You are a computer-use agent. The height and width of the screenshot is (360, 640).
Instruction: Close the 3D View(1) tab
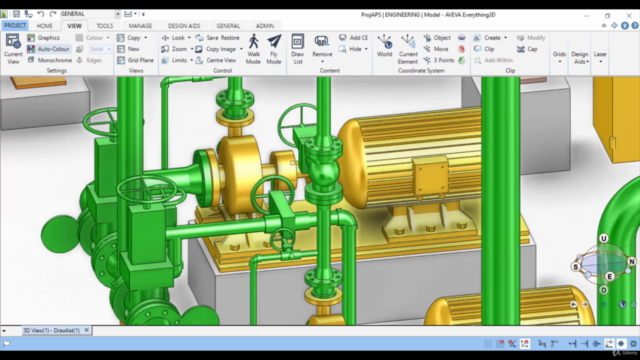click(87, 330)
